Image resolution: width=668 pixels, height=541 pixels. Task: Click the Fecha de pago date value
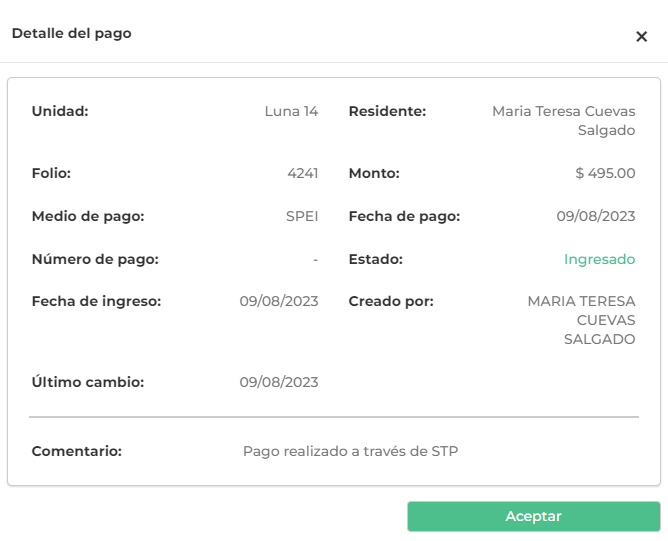pyautogui.click(x=596, y=216)
